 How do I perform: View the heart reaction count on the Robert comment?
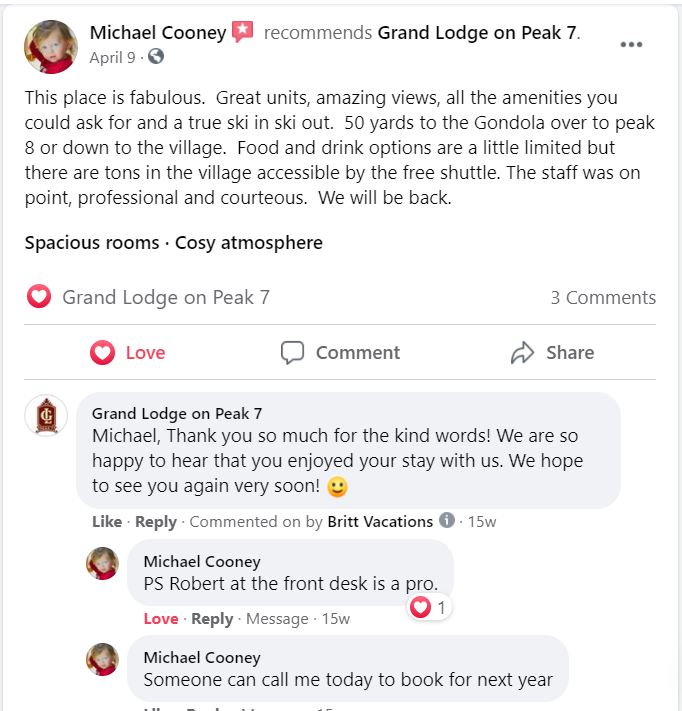point(428,608)
